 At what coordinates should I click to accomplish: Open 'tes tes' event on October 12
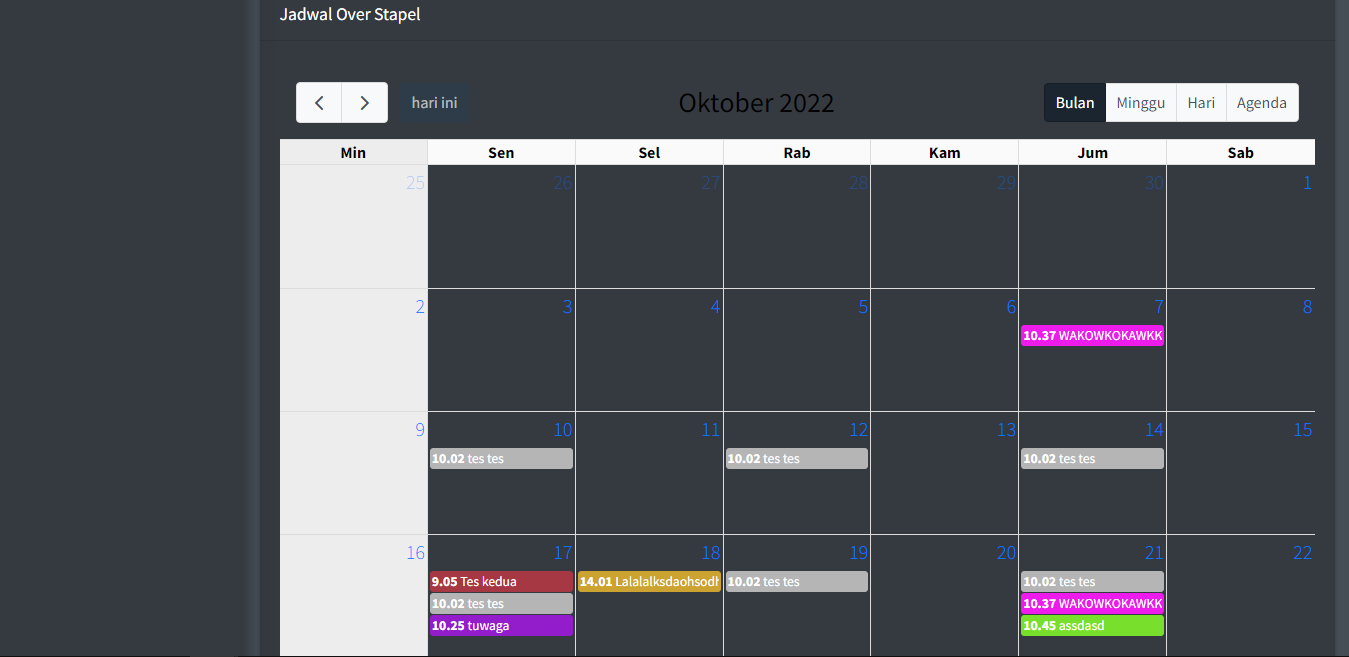click(797, 459)
